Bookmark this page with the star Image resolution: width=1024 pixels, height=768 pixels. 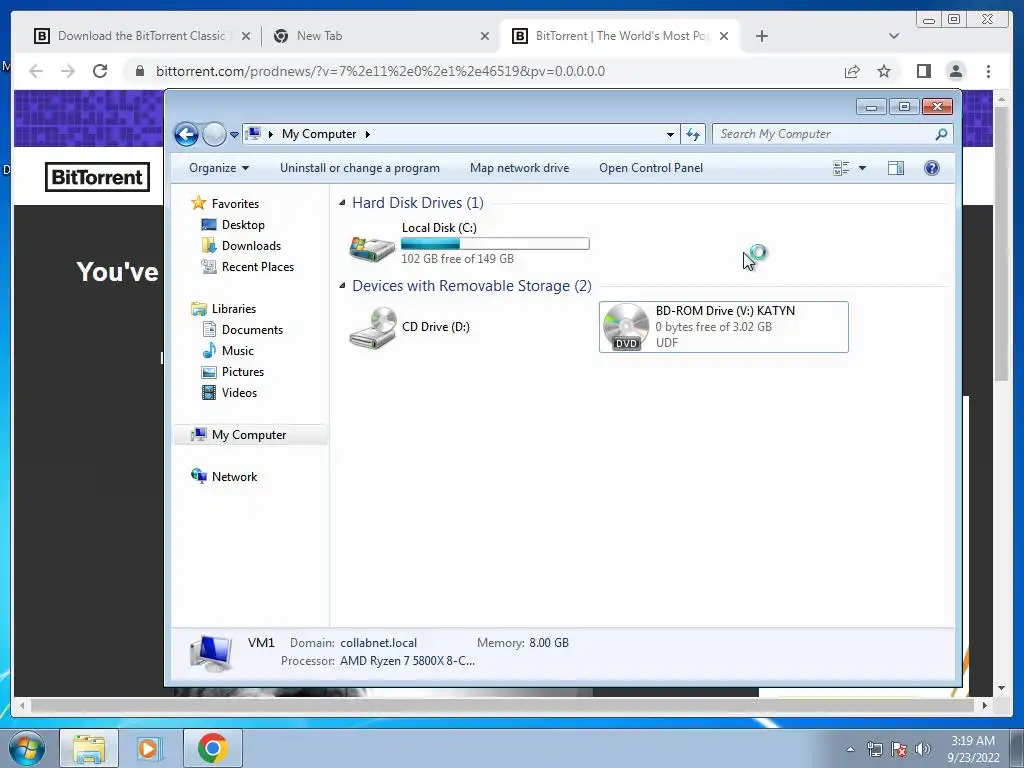click(884, 71)
